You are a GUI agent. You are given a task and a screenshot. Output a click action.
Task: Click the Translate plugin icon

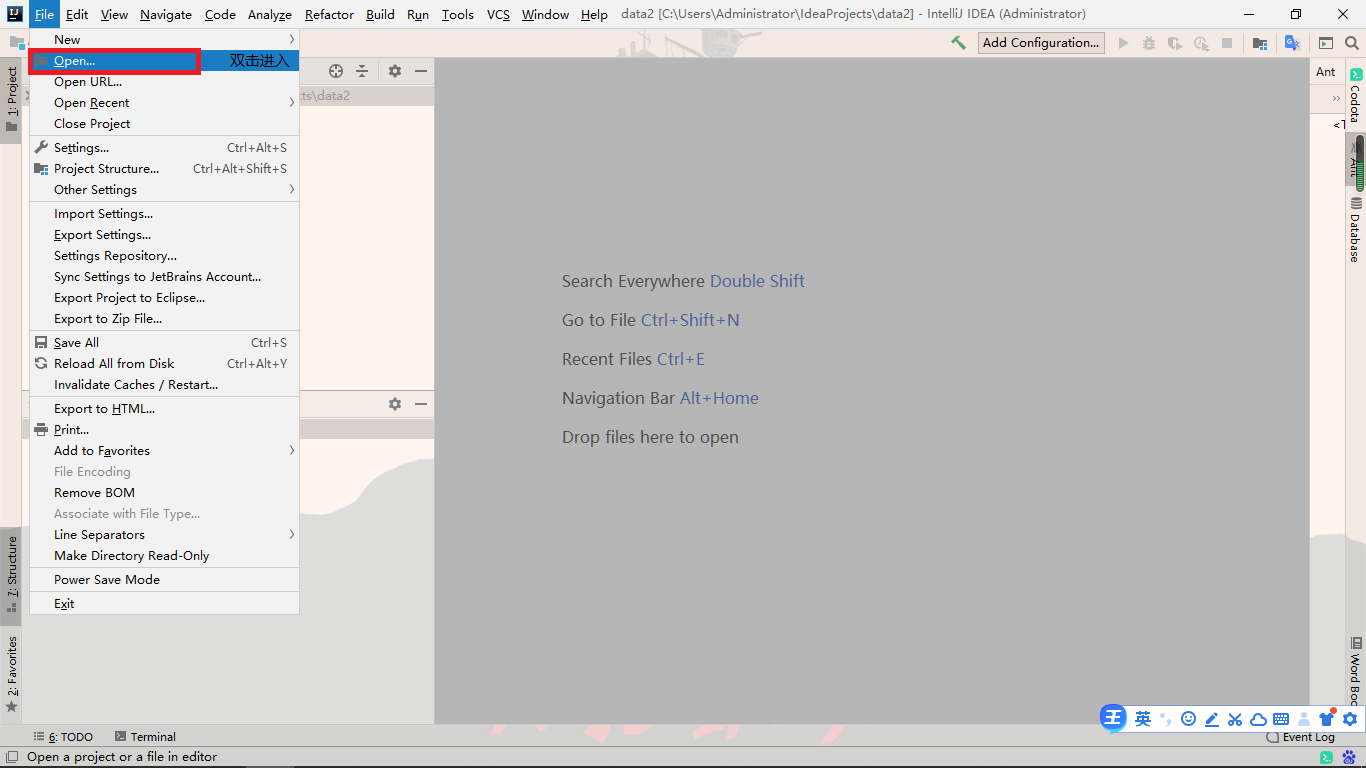click(1292, 43)
